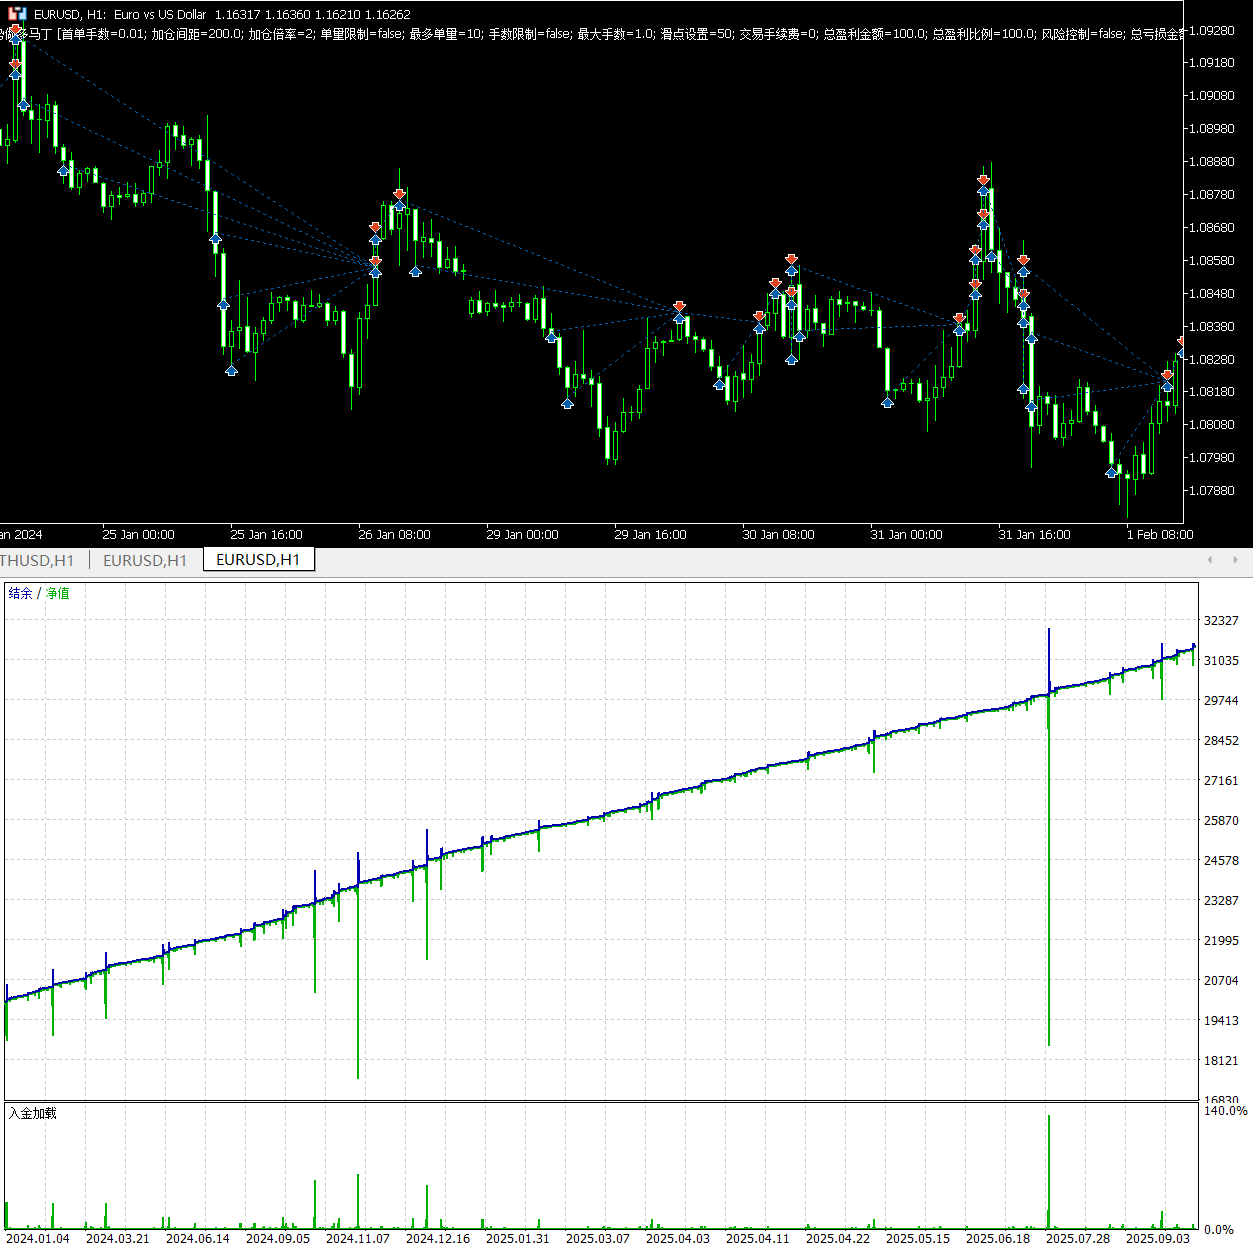Click blue buy arrow nearest the 1.08180 level

pyautogui.click(x=1023, y=389)
